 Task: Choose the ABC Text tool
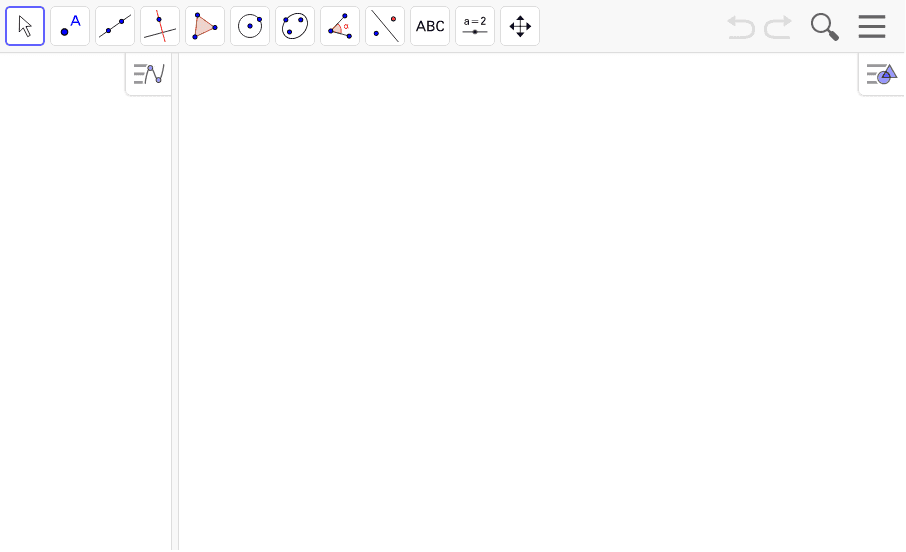point(430,26)
